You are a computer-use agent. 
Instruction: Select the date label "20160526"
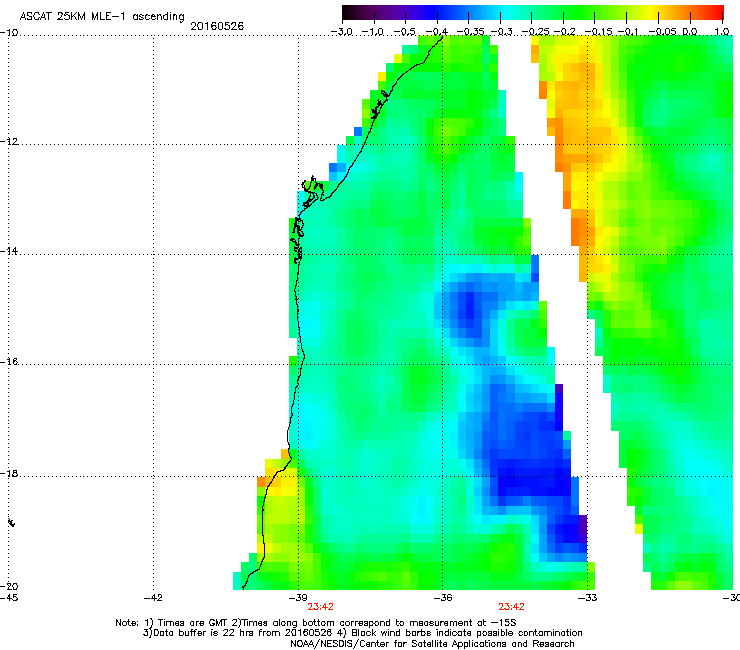217,26
